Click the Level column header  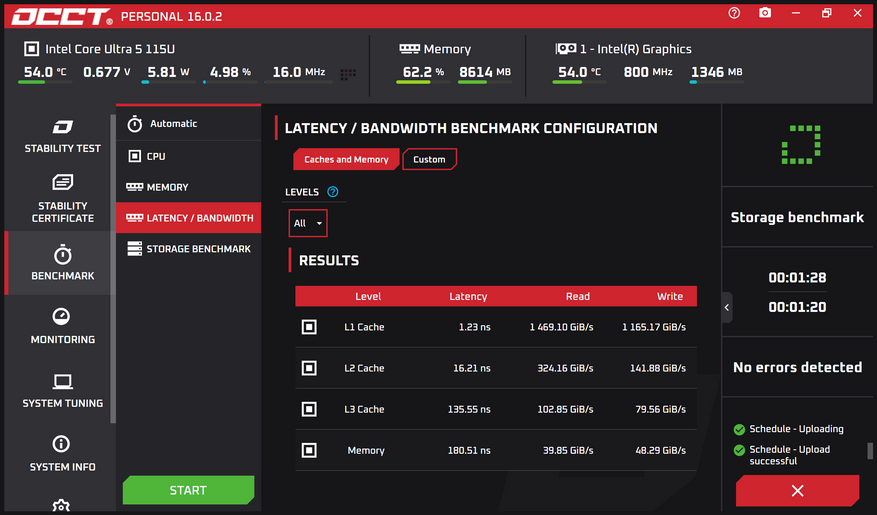(x=367, y=296)
